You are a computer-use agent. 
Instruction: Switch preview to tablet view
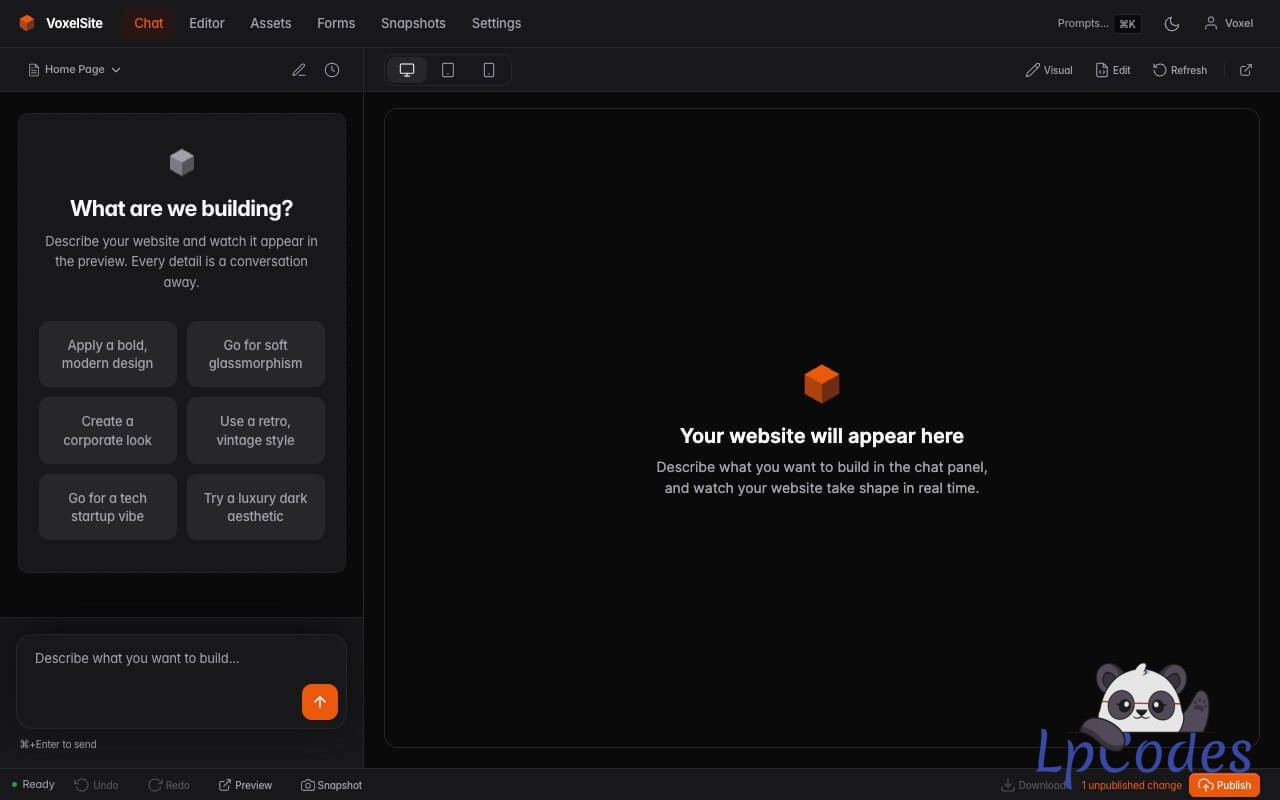click(x=448, y=70)
